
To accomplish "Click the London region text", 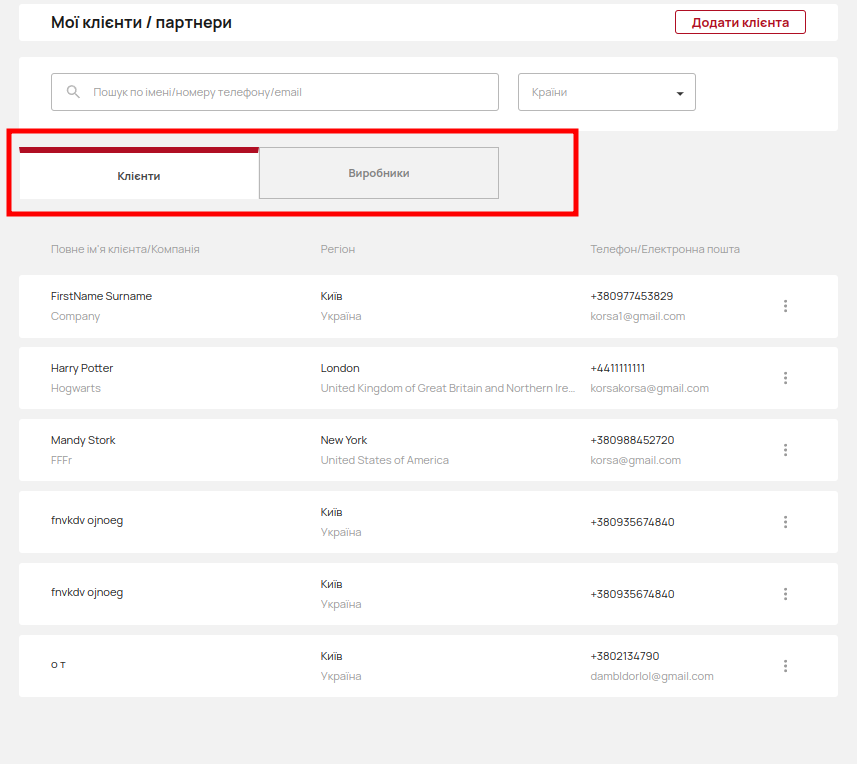I will pyautogui.click(x=340, y=368).
